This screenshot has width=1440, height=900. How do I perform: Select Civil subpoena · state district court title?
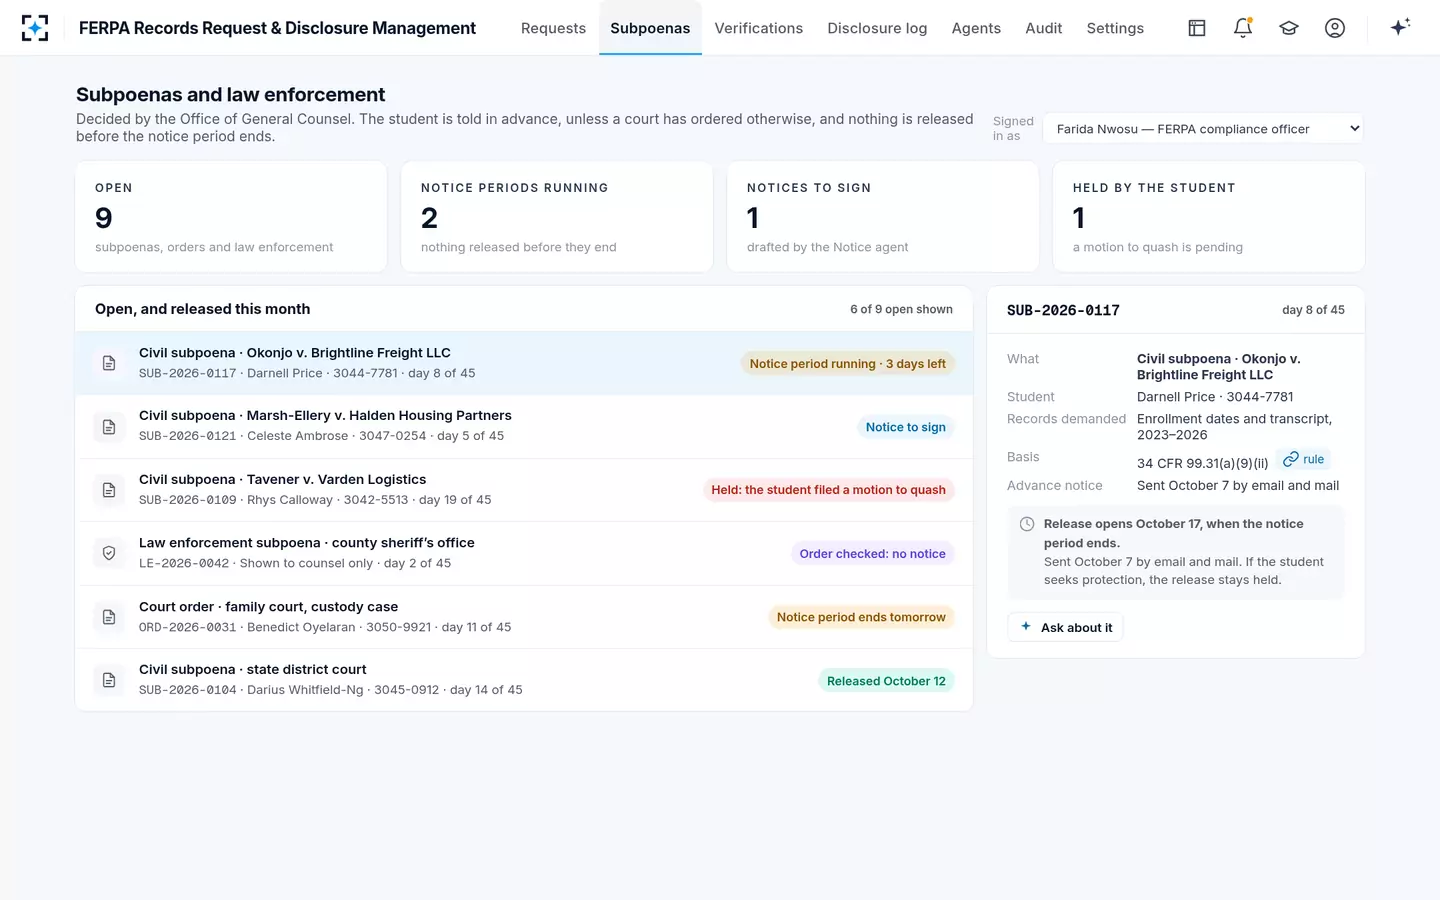point(253,669)
